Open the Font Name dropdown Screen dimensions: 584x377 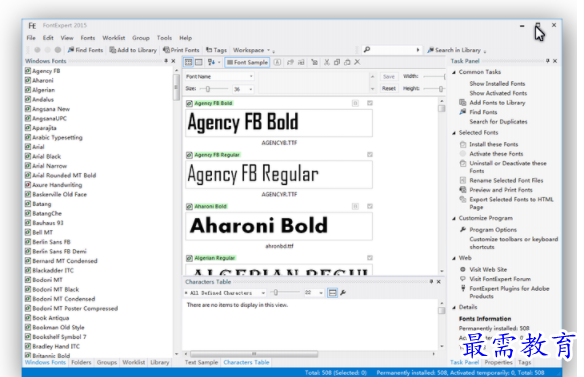(219, 76)
